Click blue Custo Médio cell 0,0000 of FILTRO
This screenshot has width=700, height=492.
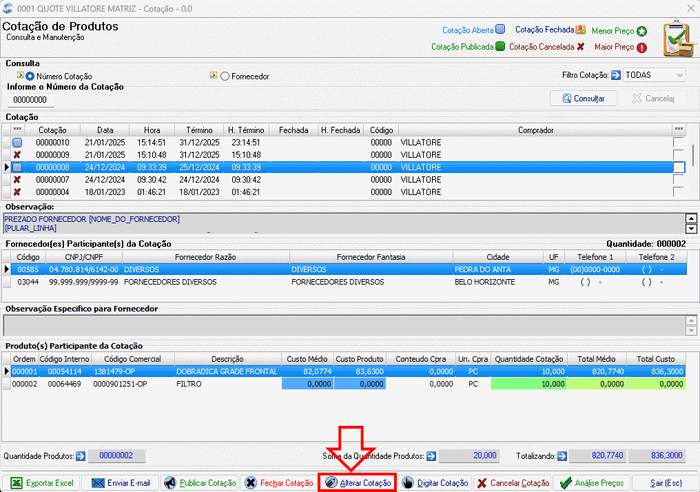307,384
